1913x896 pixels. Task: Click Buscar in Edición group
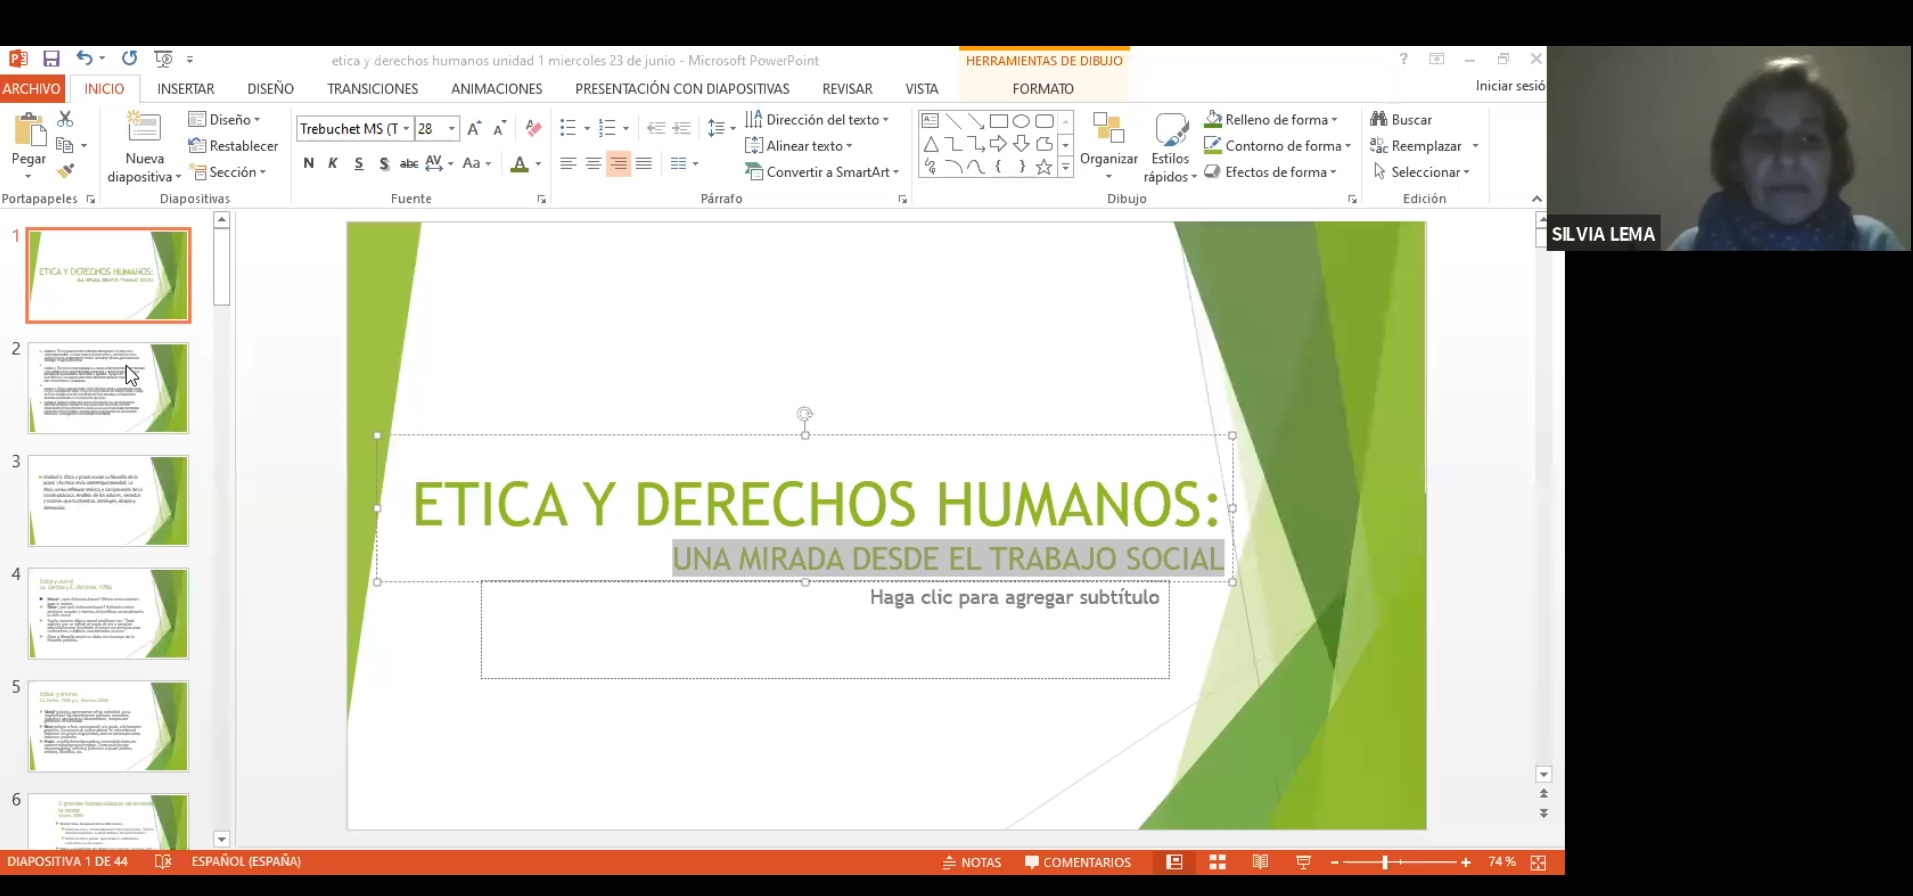[1401, 119]
